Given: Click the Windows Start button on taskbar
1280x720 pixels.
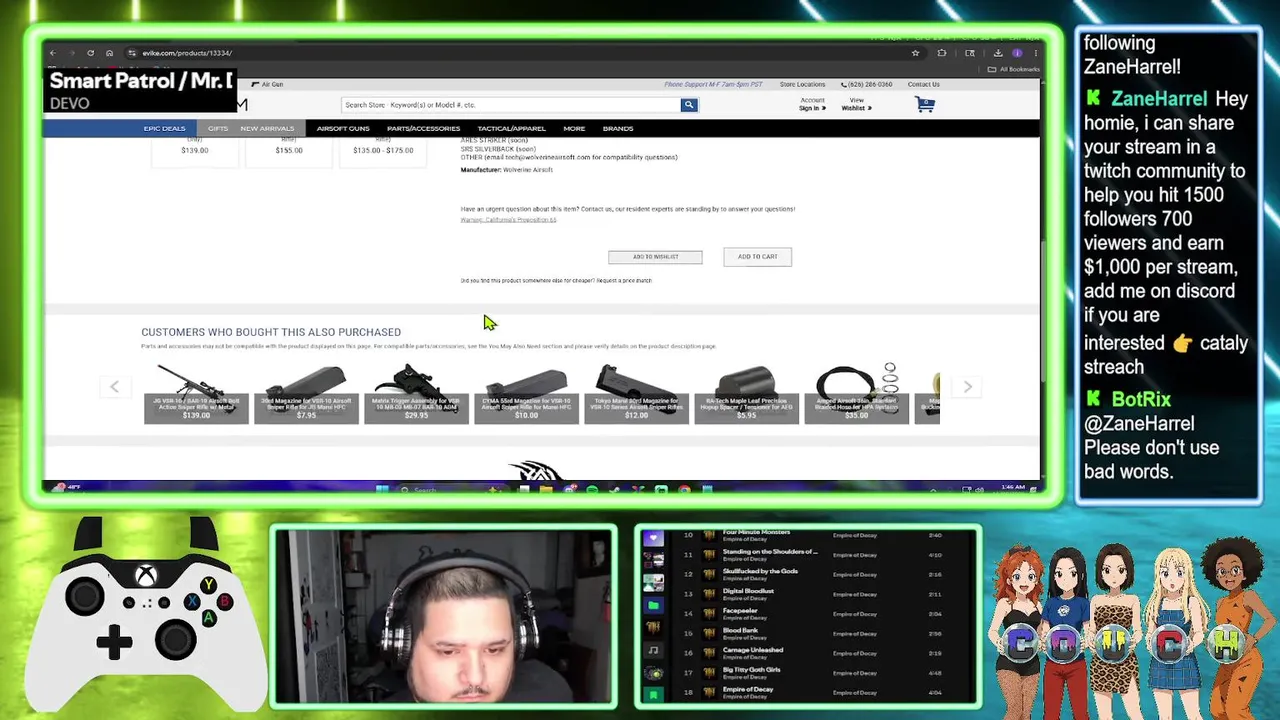Looking at the screenshot, I should pos(381,489).
